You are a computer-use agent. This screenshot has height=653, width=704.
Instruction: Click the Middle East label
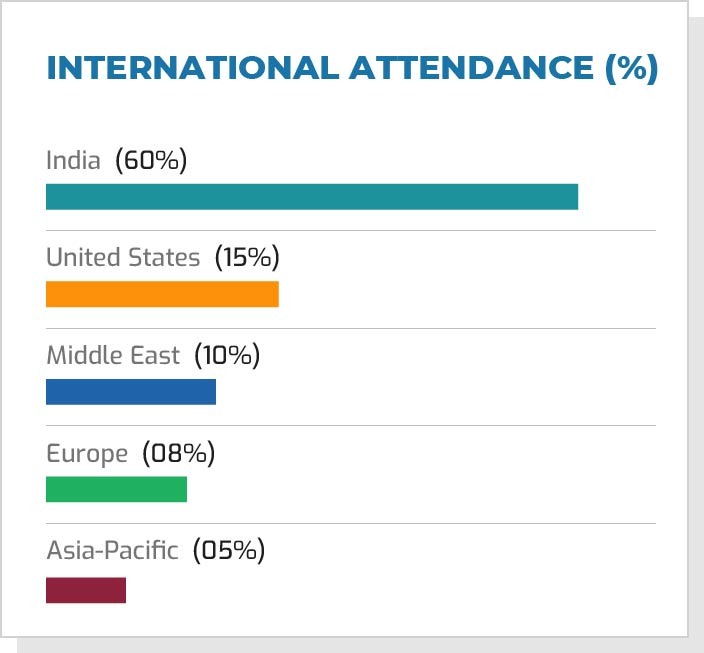pos(113,355)
